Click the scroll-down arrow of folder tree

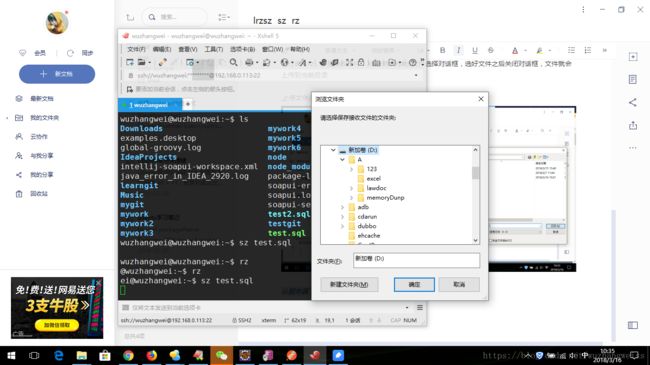click(x=475, y=240)
